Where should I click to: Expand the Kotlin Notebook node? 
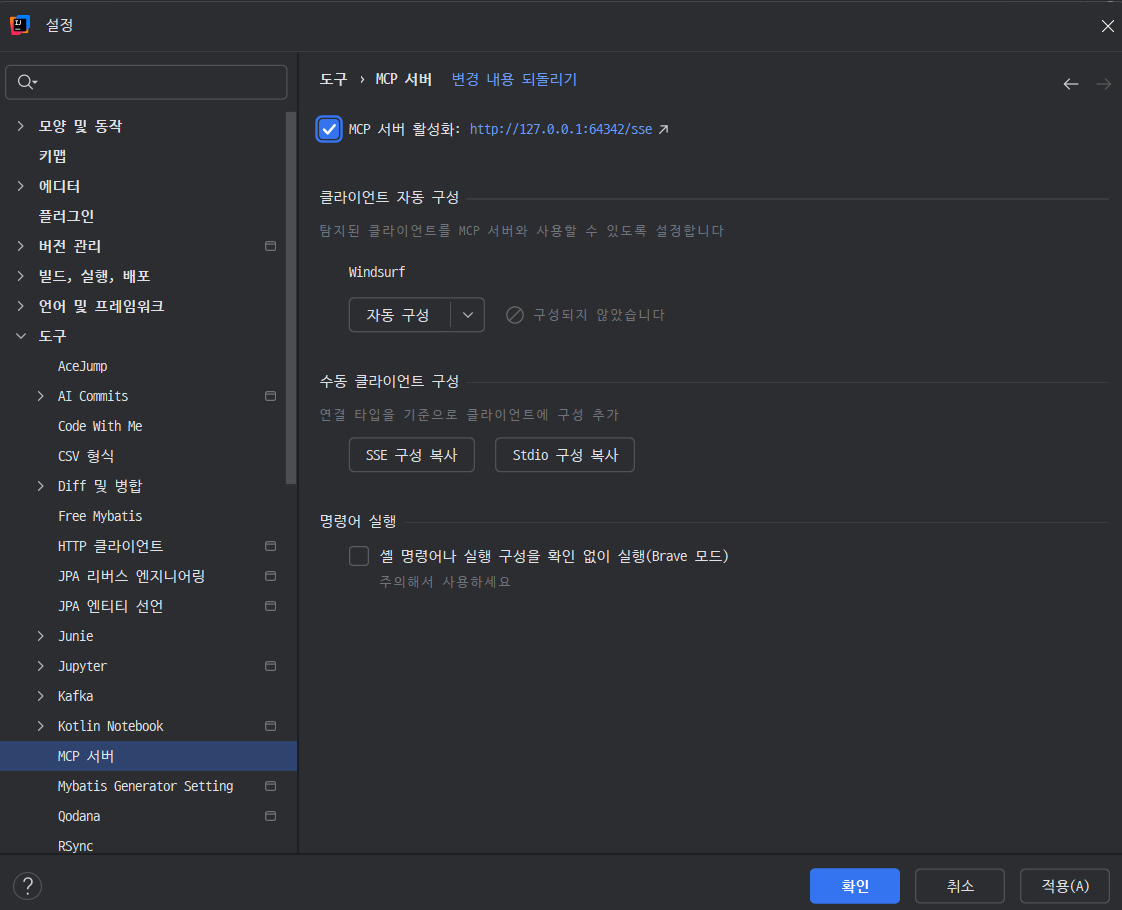tap(41, 726)
